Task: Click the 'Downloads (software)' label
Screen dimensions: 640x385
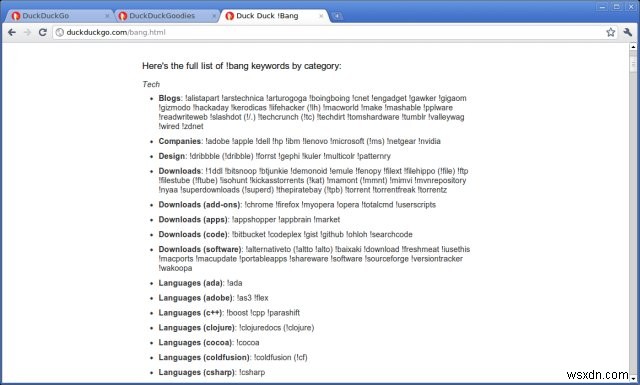Action: pyautogui.click(x=200, y=249)
